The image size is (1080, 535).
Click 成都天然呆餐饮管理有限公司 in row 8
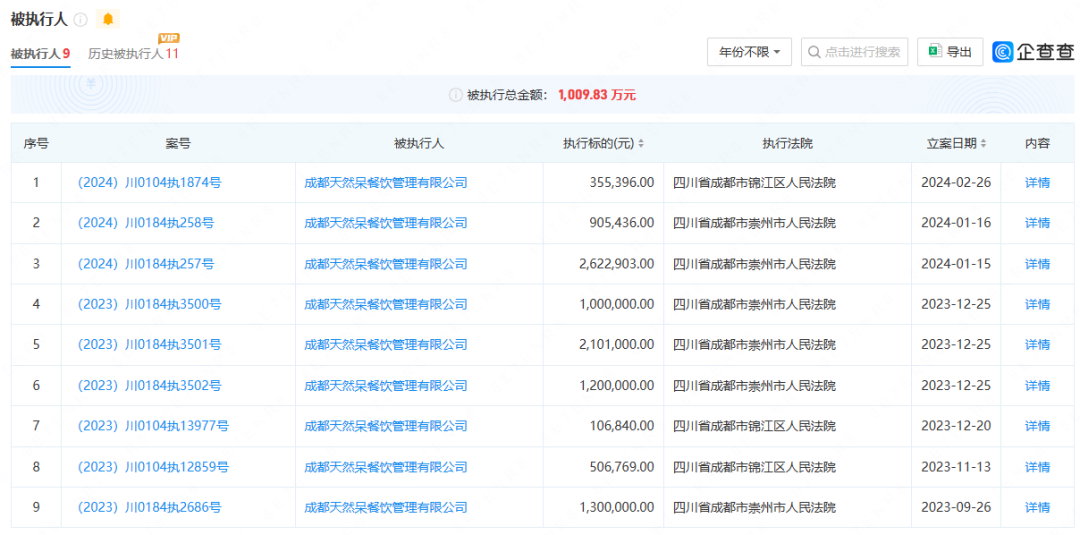(386, 467)
